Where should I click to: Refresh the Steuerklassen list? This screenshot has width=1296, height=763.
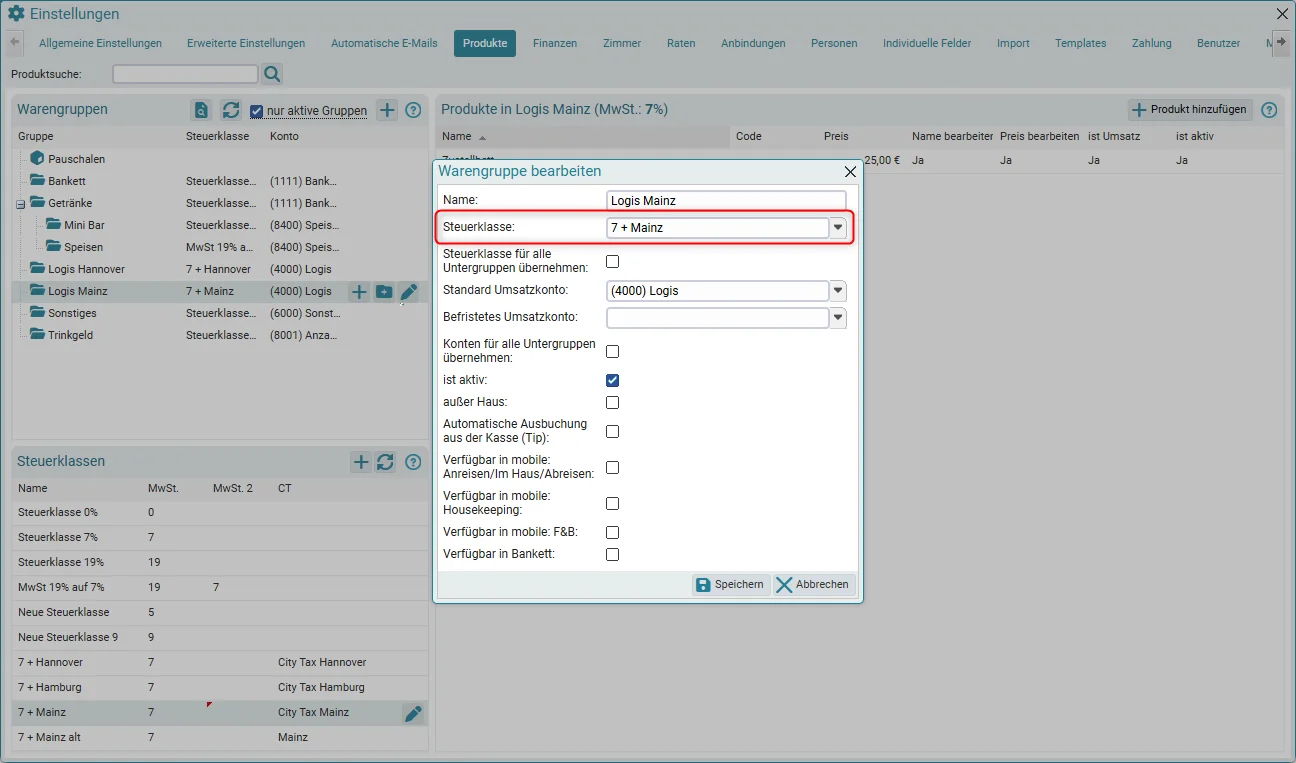[385, 462]
